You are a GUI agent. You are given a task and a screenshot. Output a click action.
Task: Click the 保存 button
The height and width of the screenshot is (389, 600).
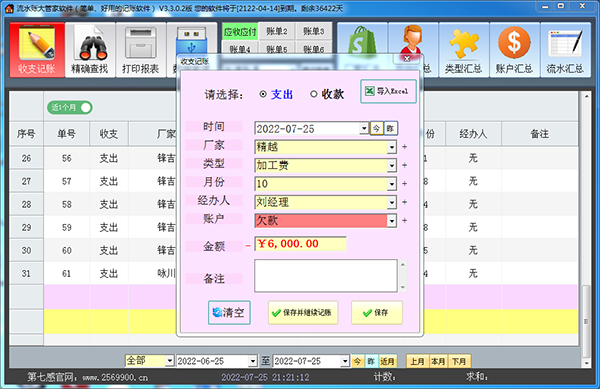(x=377, y=313)
